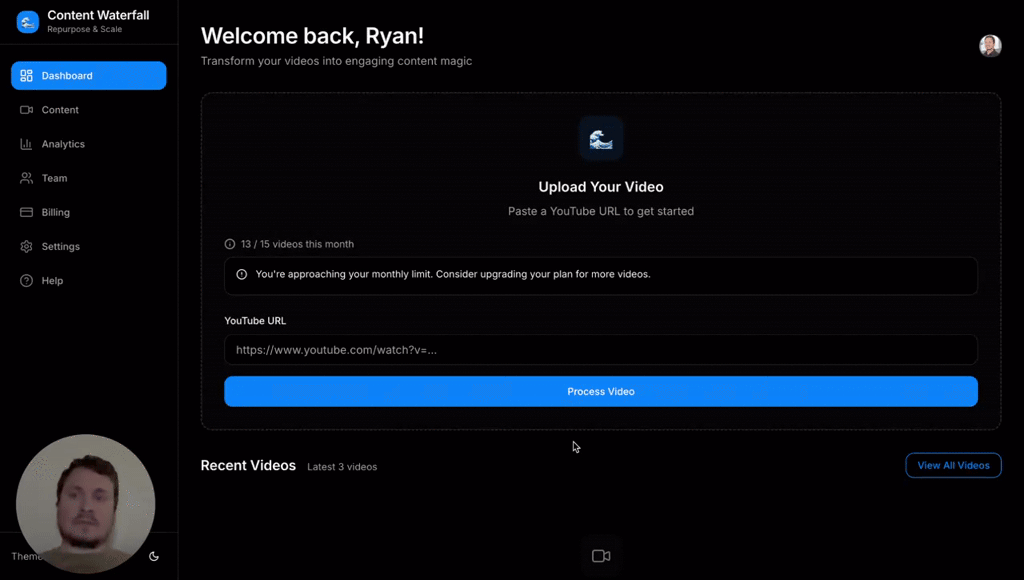Click the presenter webcam bubble
The width and height of the screenshot is (1024, 580).
coord(86,504)
